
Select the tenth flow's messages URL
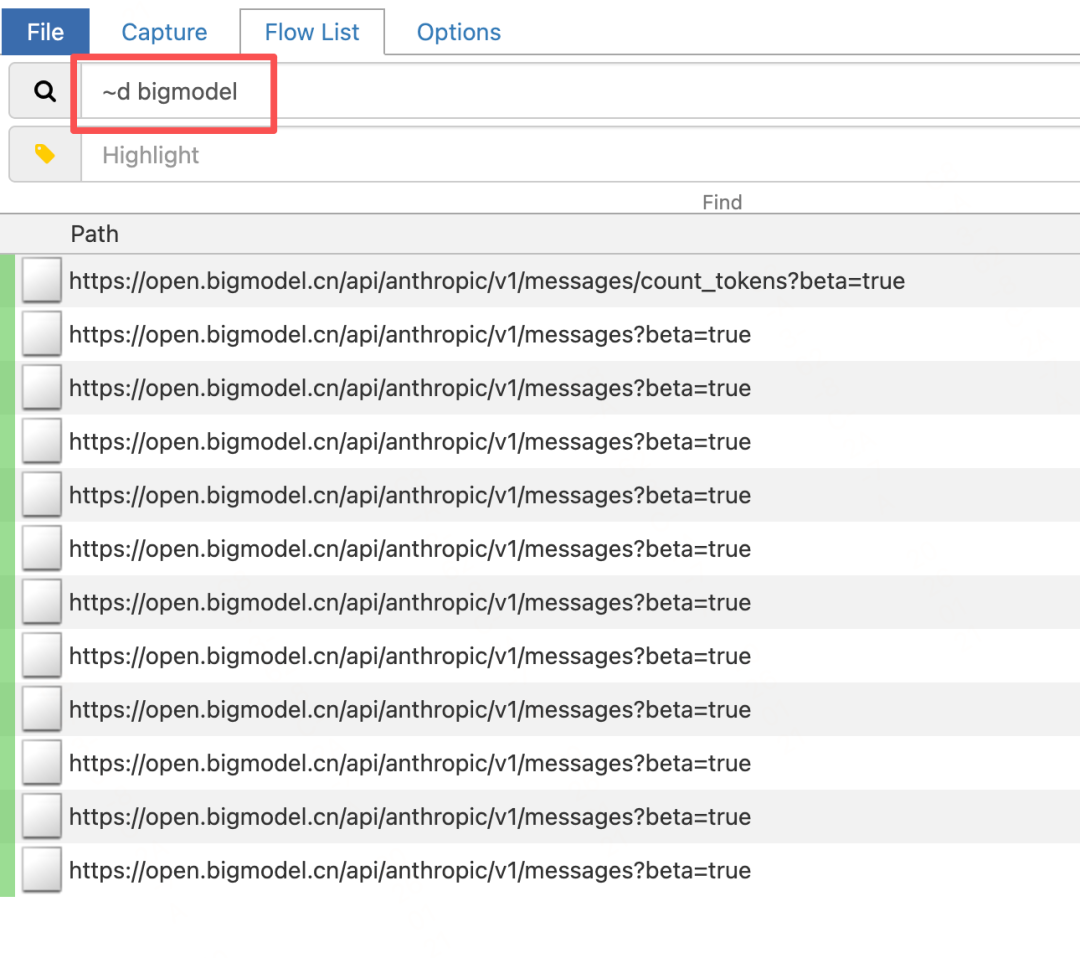[x=410, y=763]
